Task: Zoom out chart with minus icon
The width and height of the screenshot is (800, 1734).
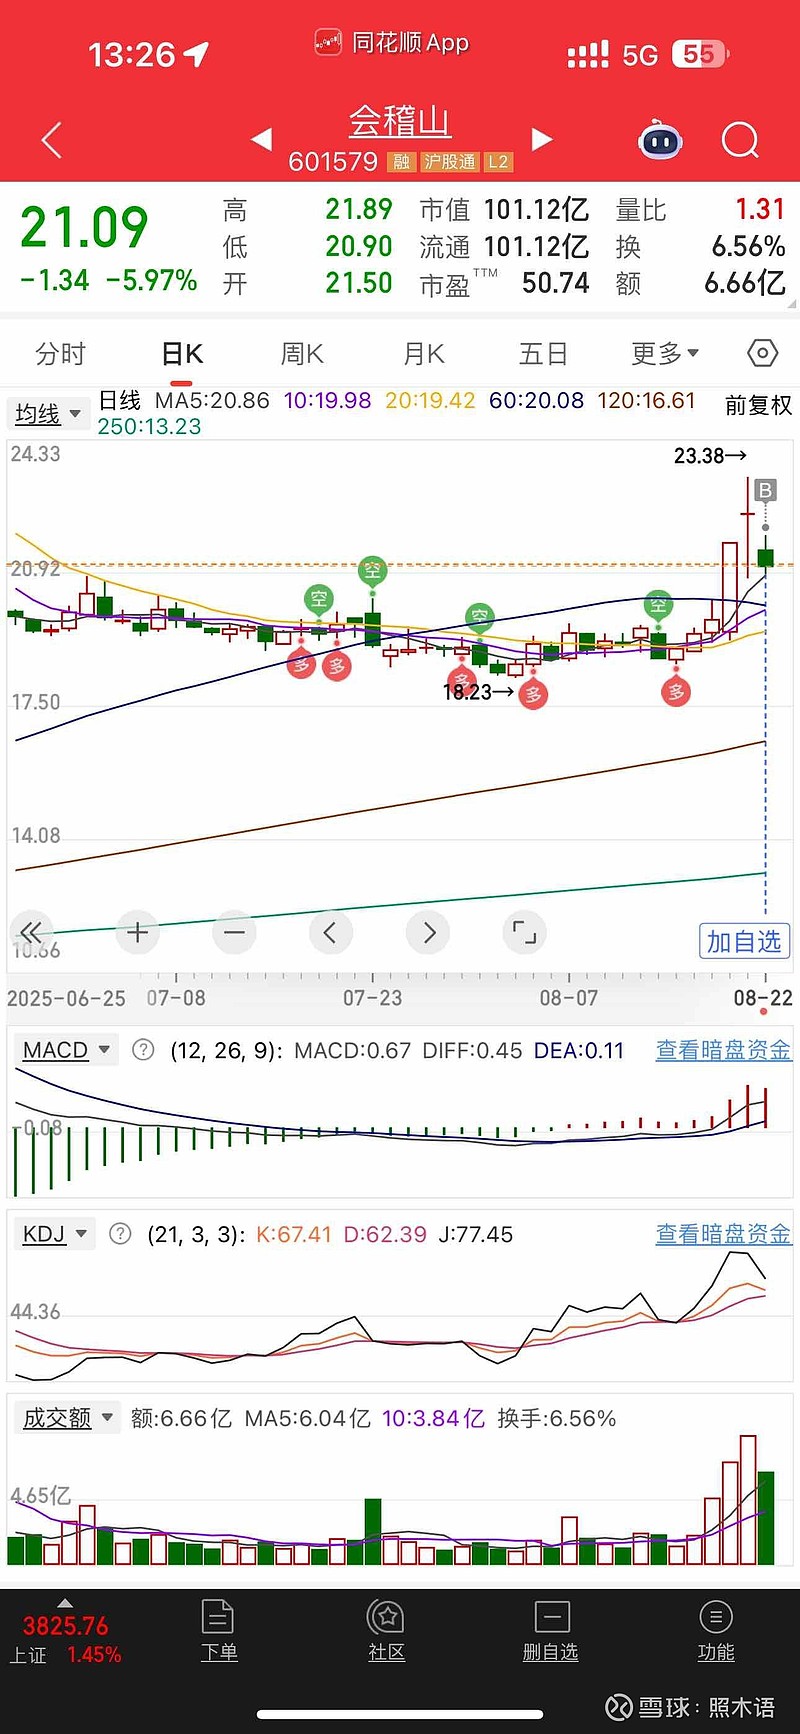Action: pos(234,933)
